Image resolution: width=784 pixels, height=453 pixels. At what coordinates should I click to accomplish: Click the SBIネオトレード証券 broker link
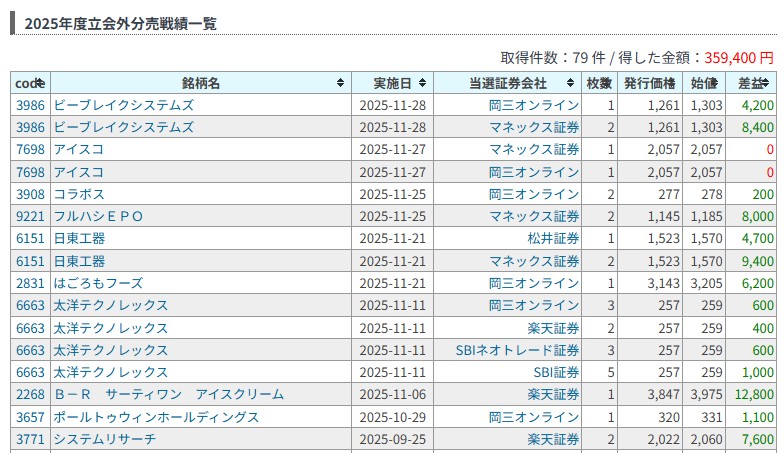tap(518, 350)
